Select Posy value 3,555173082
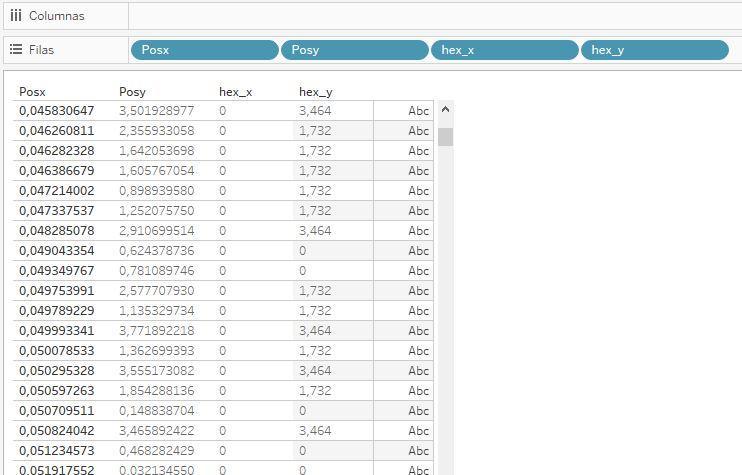This screenshot has width=742, height=475. (157, 370)
